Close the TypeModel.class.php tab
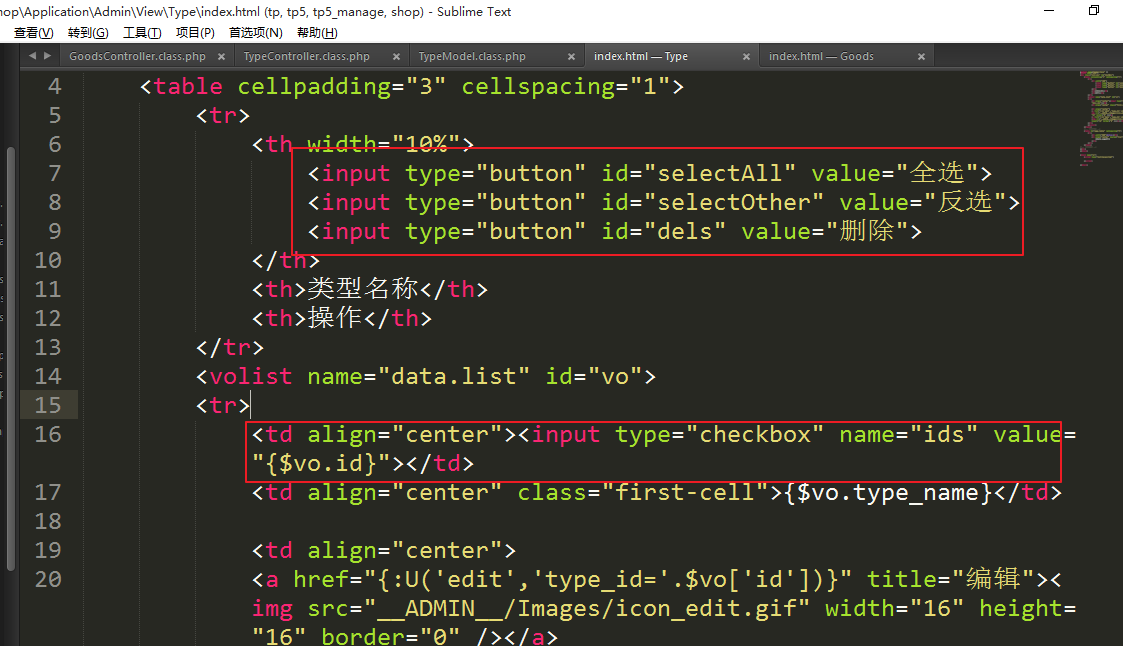This screenshot has width=1123, height=646. (x=571, y=57)
